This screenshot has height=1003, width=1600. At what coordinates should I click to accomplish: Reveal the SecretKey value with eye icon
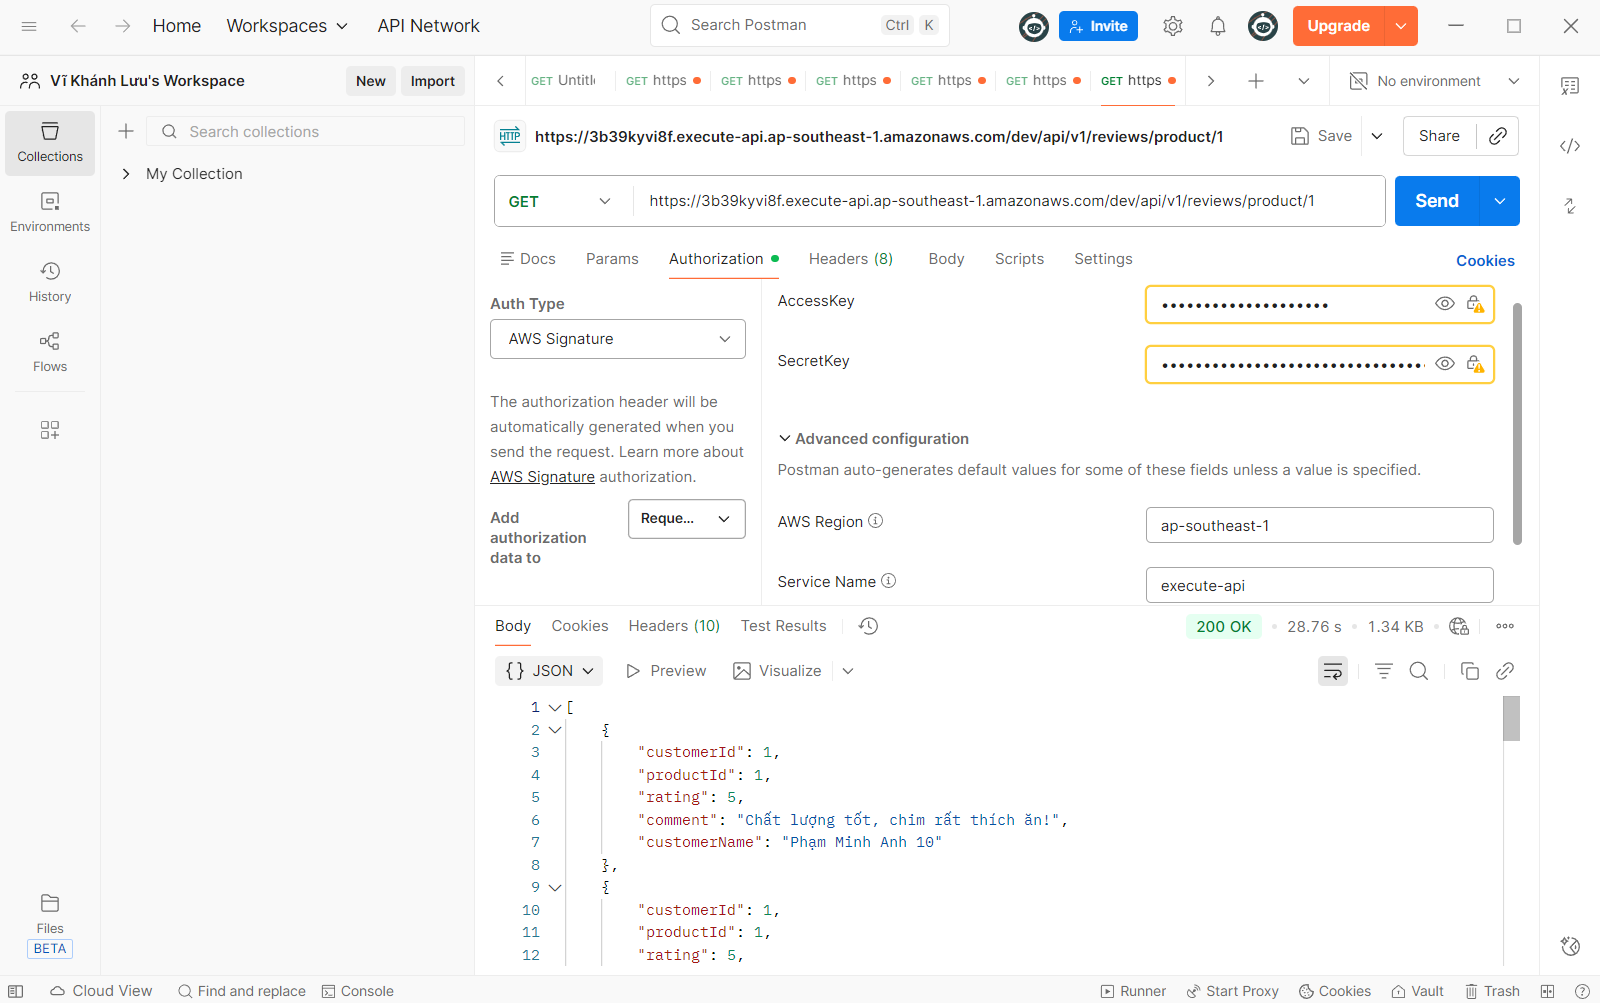click(x=1444, y=364)
